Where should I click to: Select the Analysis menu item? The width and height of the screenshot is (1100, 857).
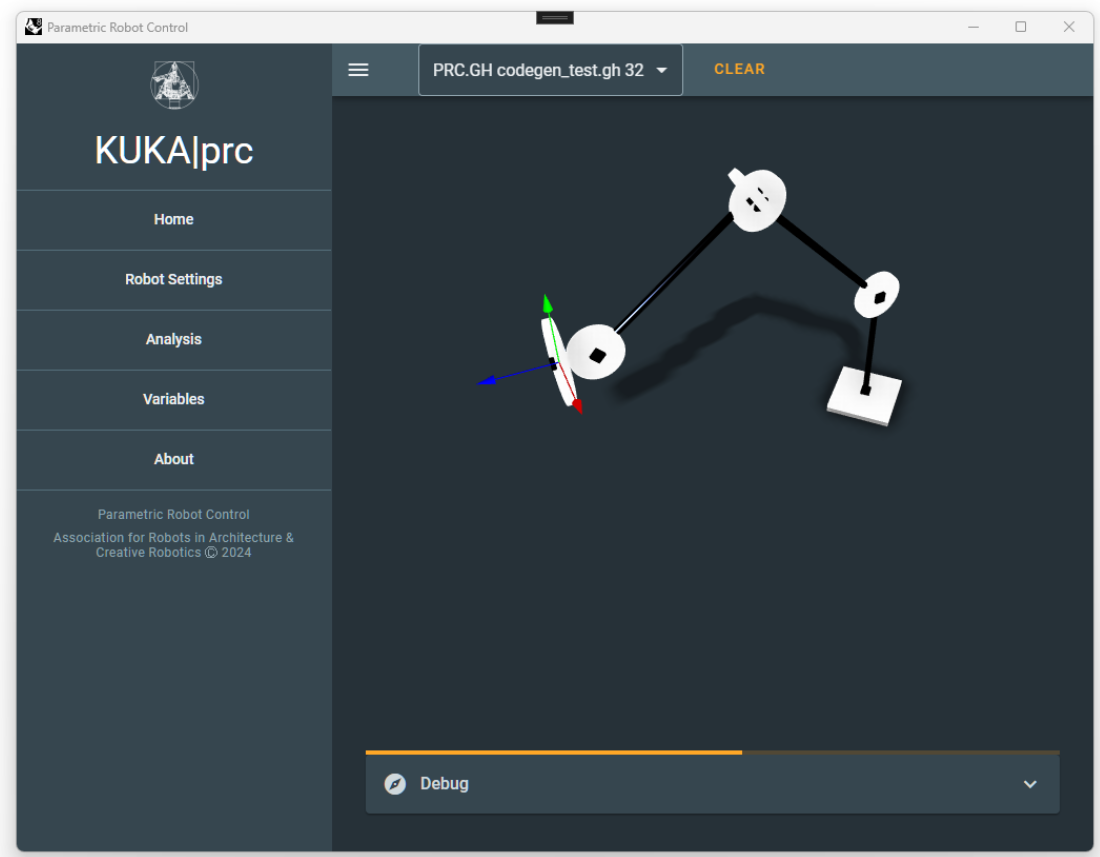(174, 339)
